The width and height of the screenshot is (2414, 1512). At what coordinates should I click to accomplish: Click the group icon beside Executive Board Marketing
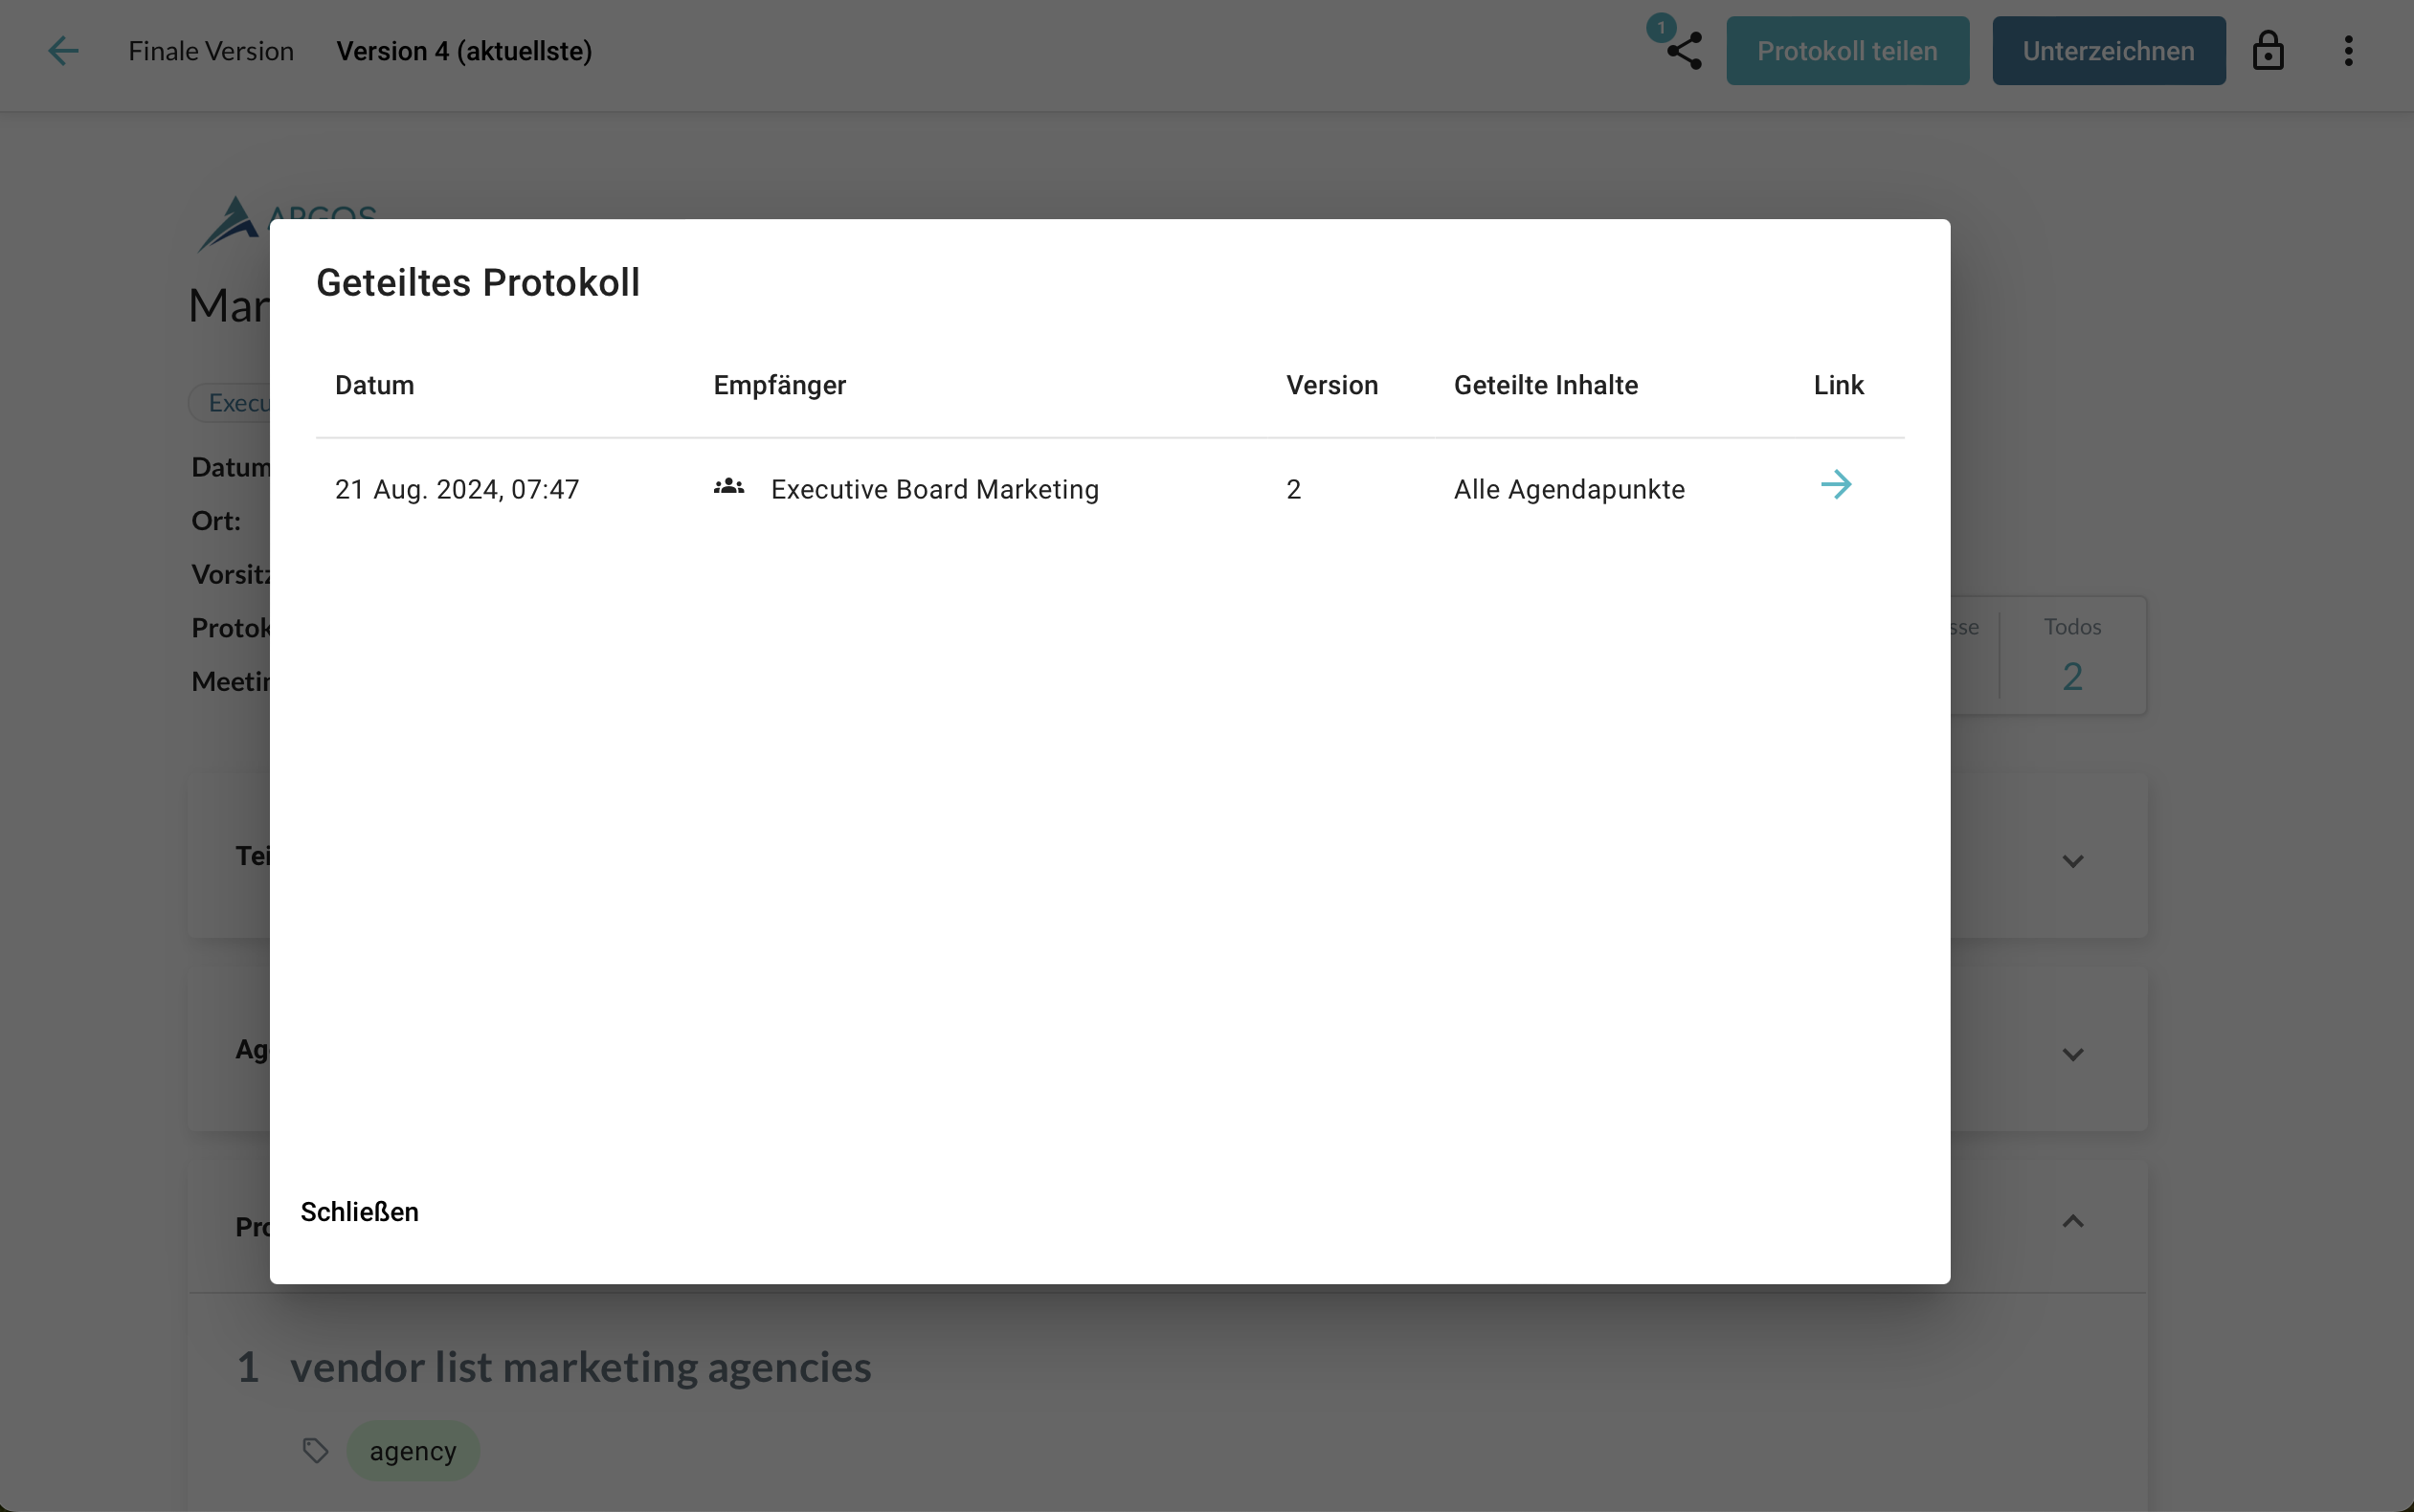pos(728,488)
